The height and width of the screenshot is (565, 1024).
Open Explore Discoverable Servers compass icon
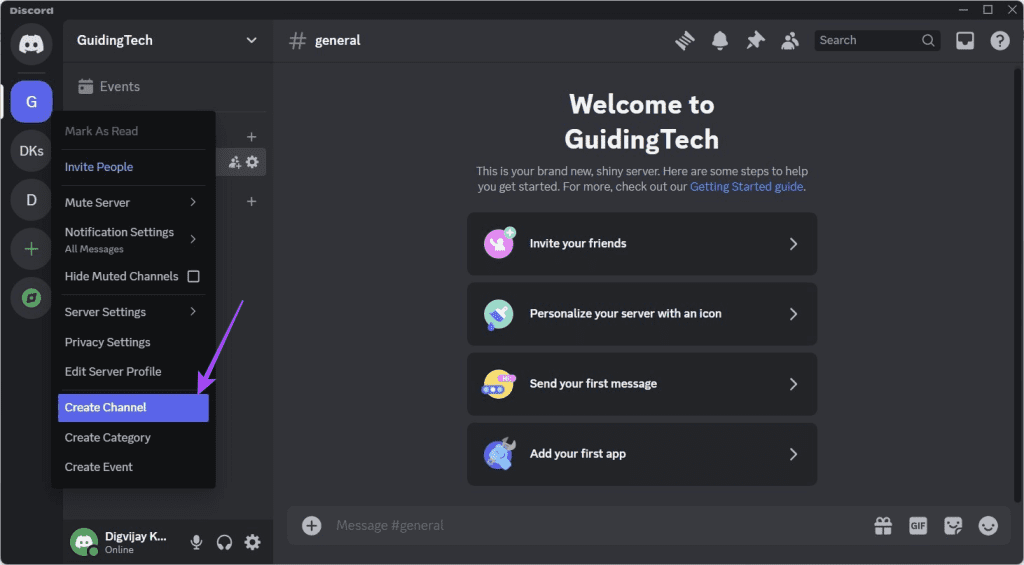(31, 298)
